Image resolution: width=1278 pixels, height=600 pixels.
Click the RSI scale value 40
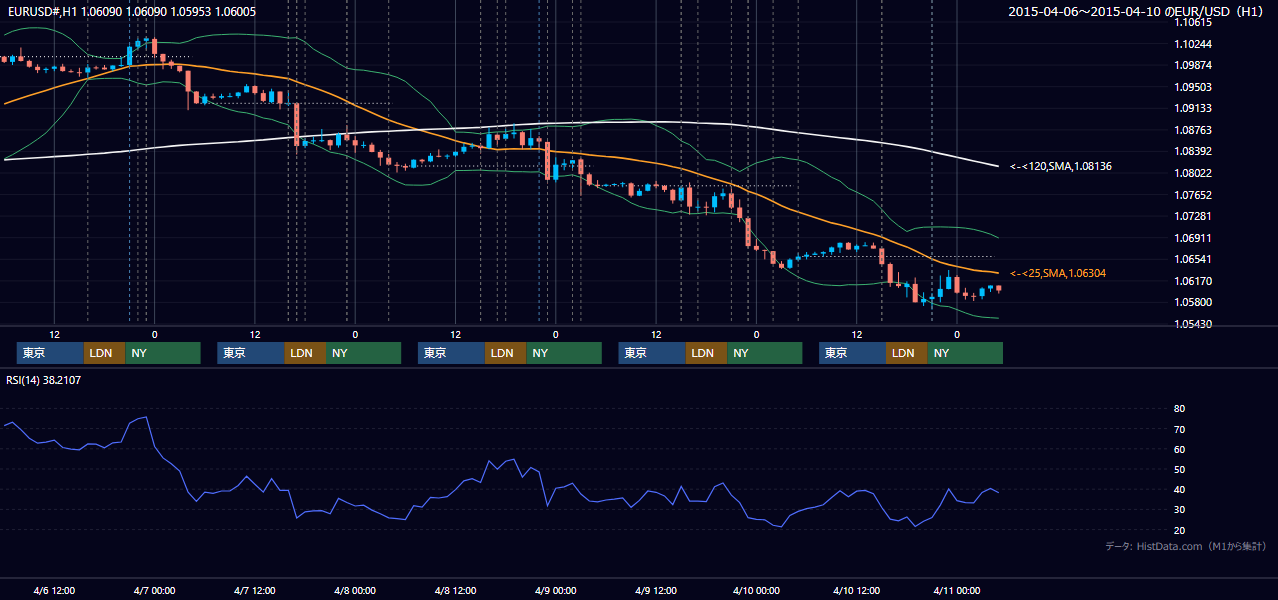[1180, 489]
